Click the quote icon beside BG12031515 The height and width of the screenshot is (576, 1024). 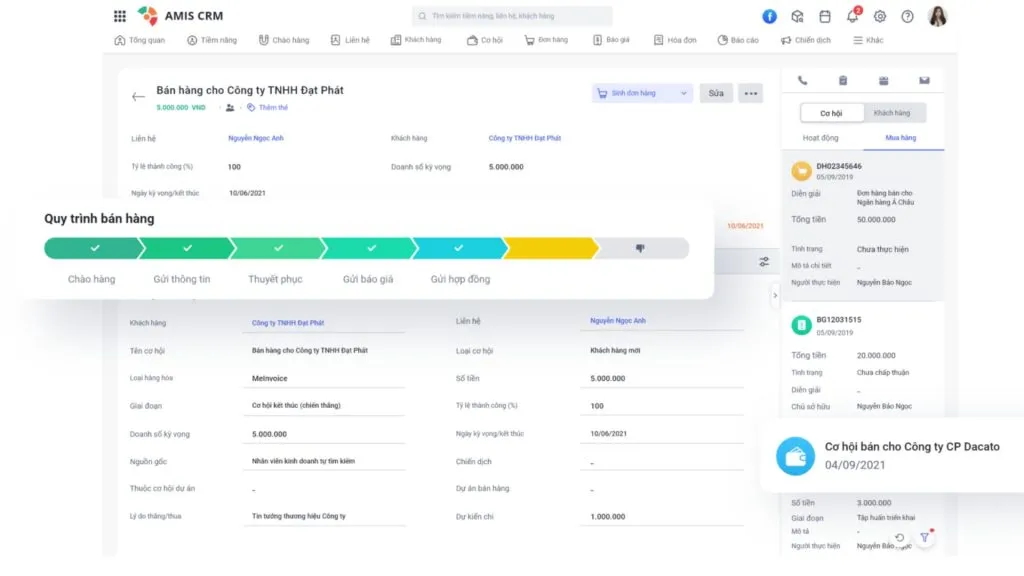(801, 325)
